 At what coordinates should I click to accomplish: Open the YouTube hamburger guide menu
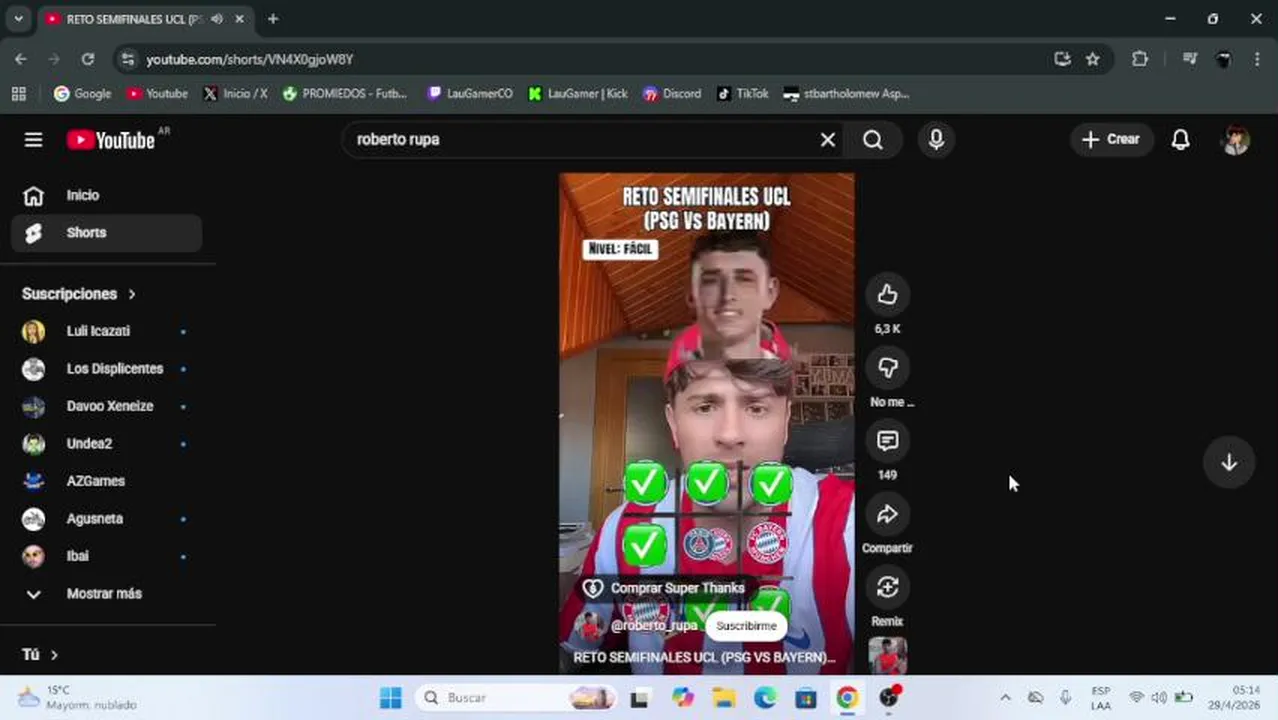[33, 140]
